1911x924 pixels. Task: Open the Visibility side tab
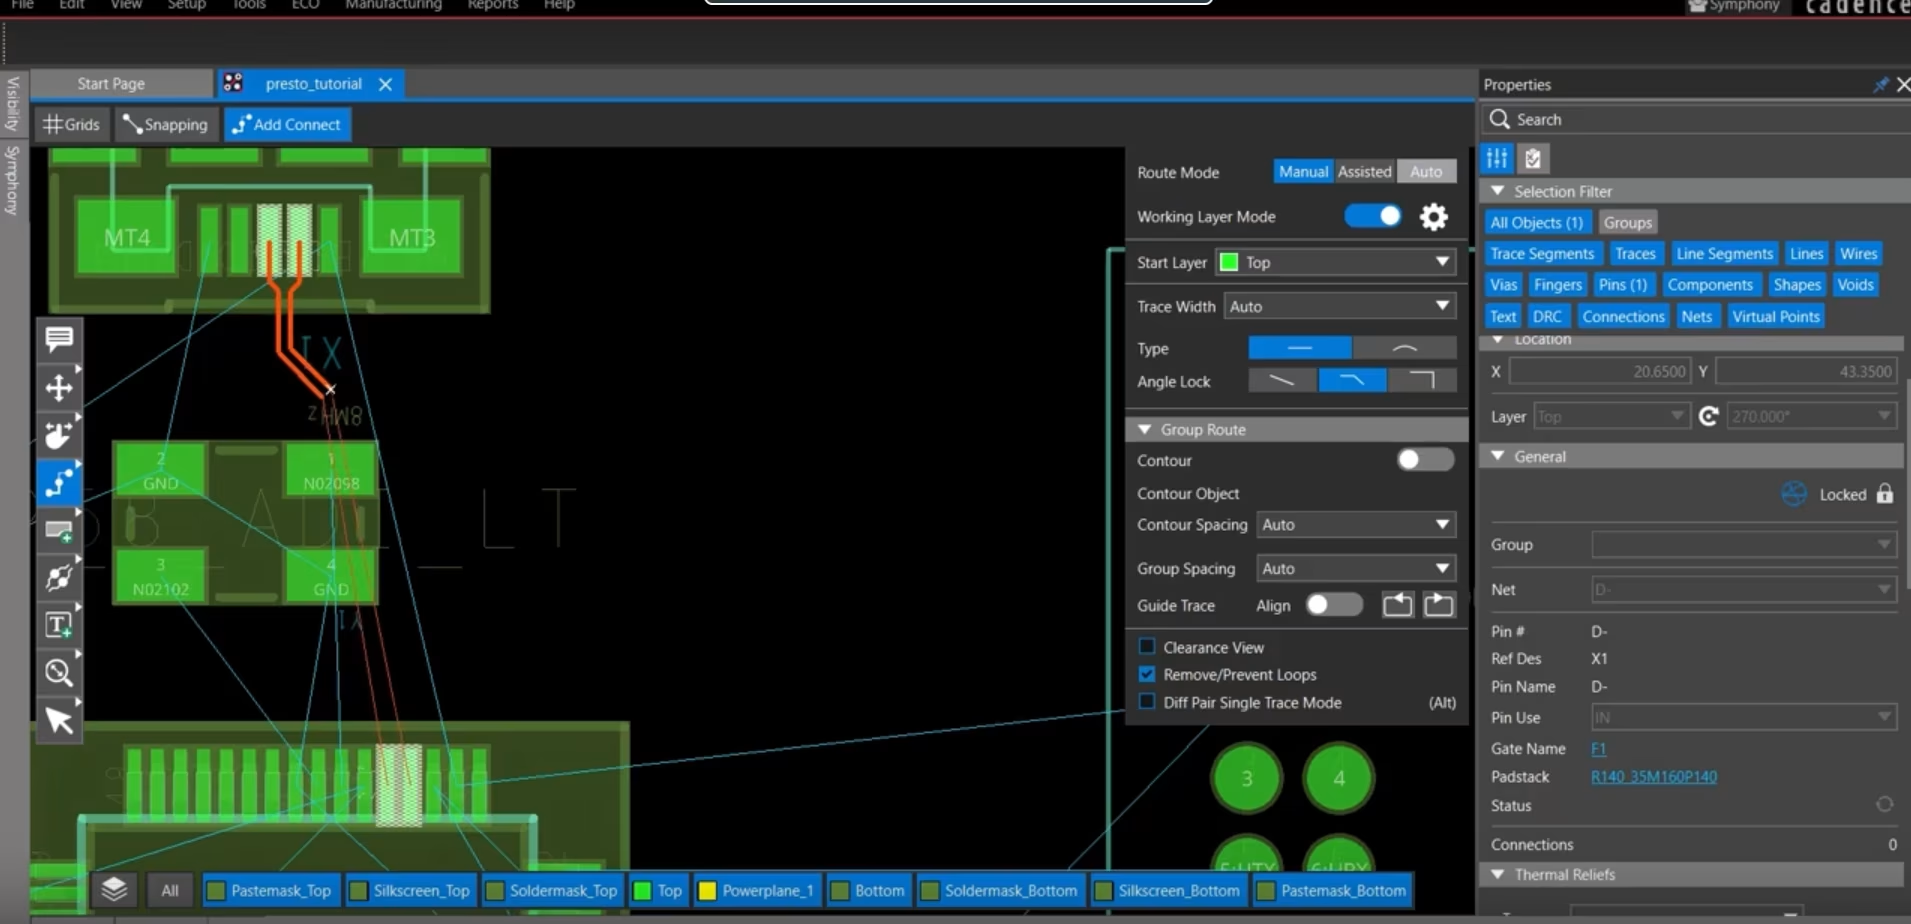[x=12, y=104]
